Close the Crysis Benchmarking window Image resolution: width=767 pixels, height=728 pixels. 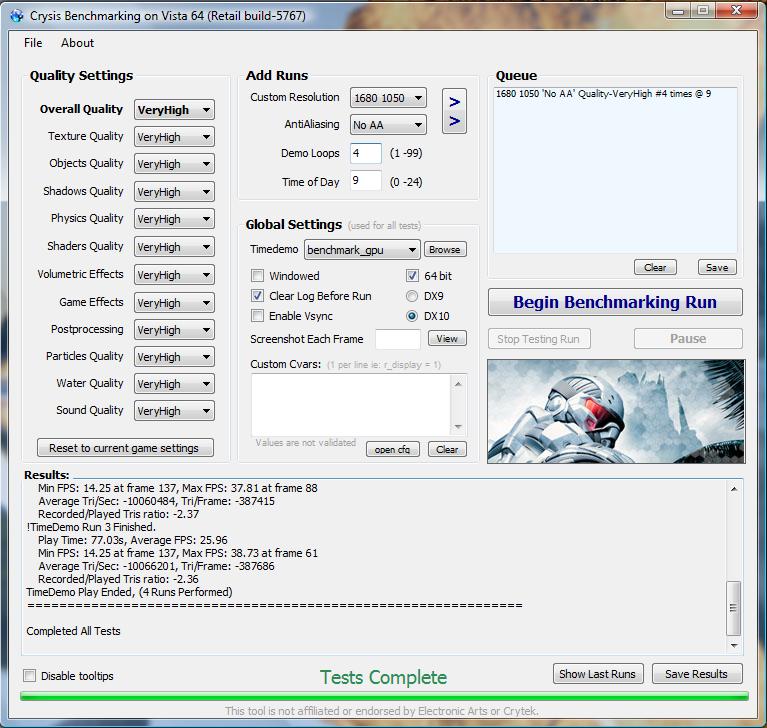tap(737, 11)
